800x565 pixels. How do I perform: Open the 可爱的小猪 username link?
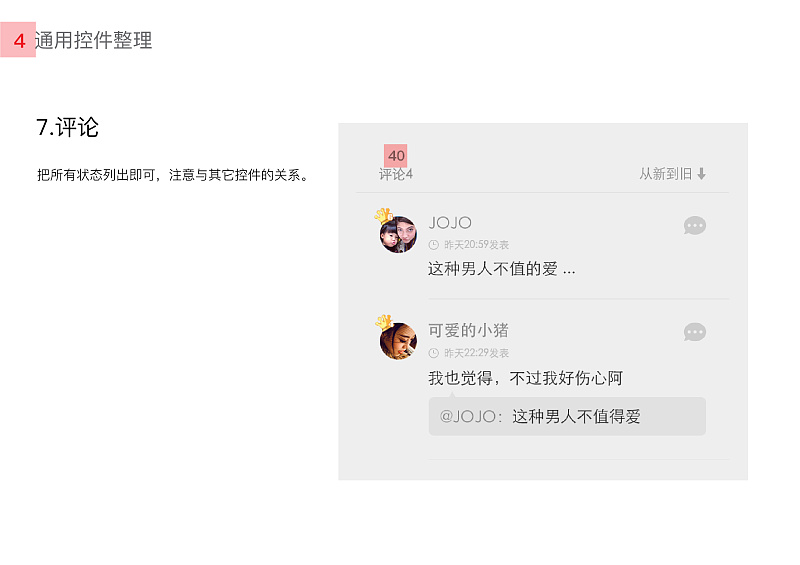point(468,330)
